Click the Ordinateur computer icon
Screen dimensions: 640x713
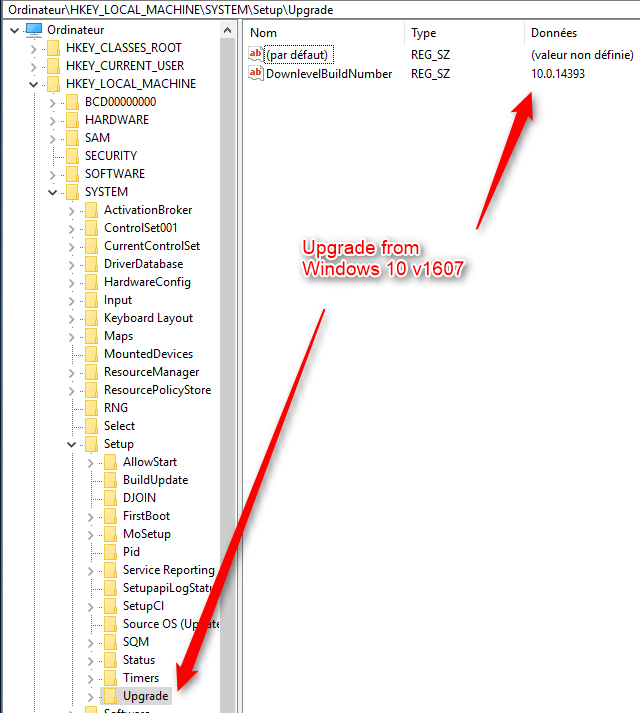(34, 30)
